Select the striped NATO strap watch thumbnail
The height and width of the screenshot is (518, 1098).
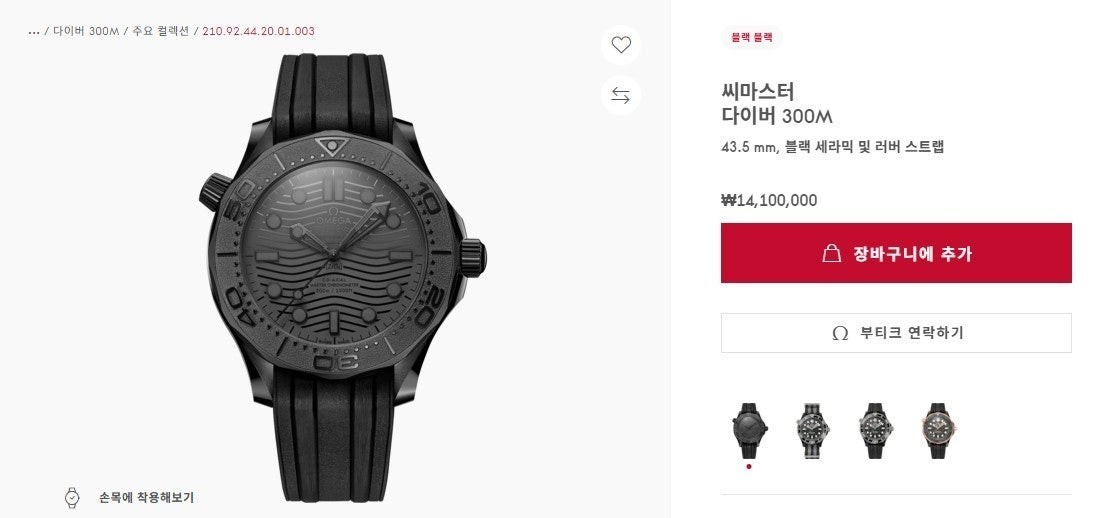[812, 430]
